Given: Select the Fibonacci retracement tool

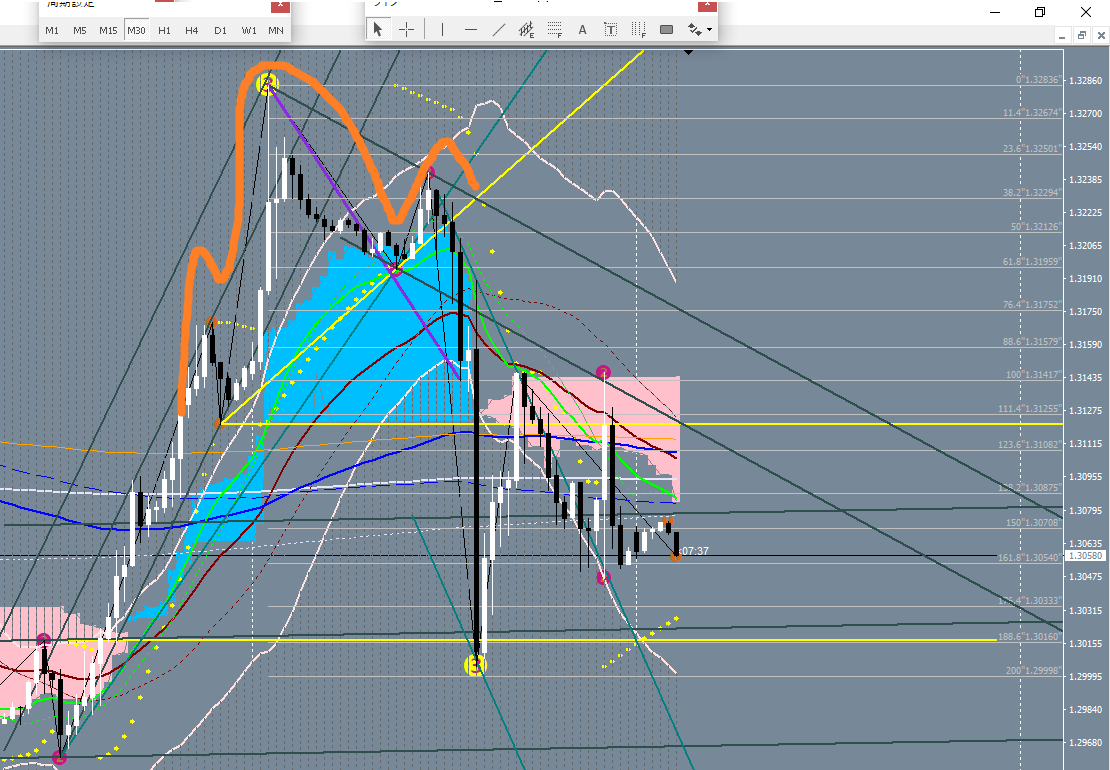Looking at the screenshot, I should [x=555, y=30].
